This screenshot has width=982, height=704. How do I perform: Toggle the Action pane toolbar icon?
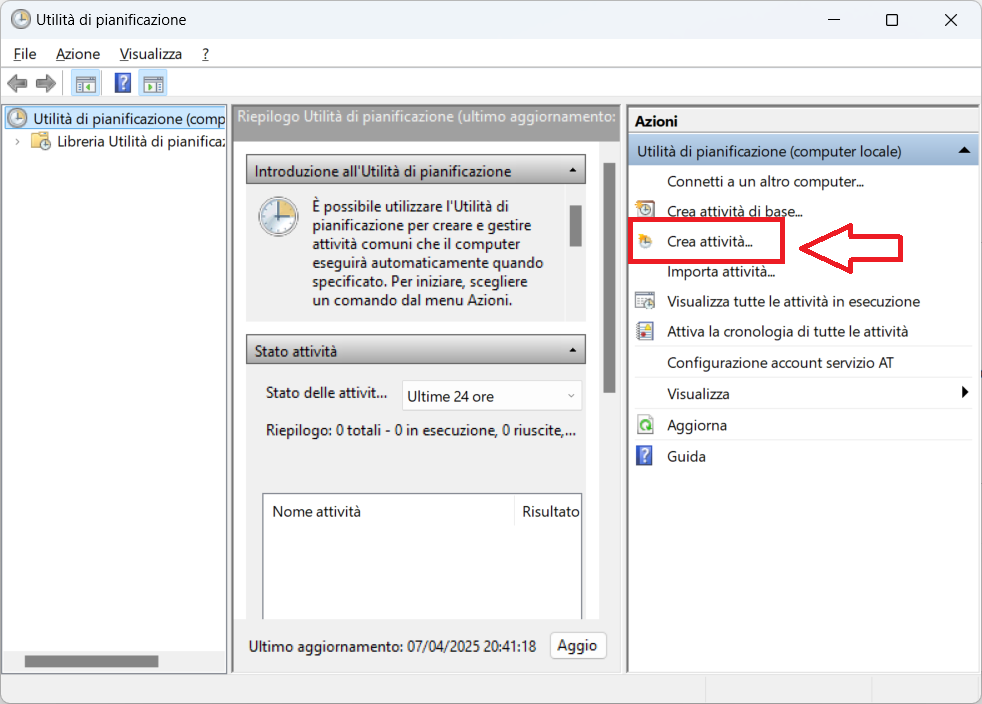pos(153,83)
